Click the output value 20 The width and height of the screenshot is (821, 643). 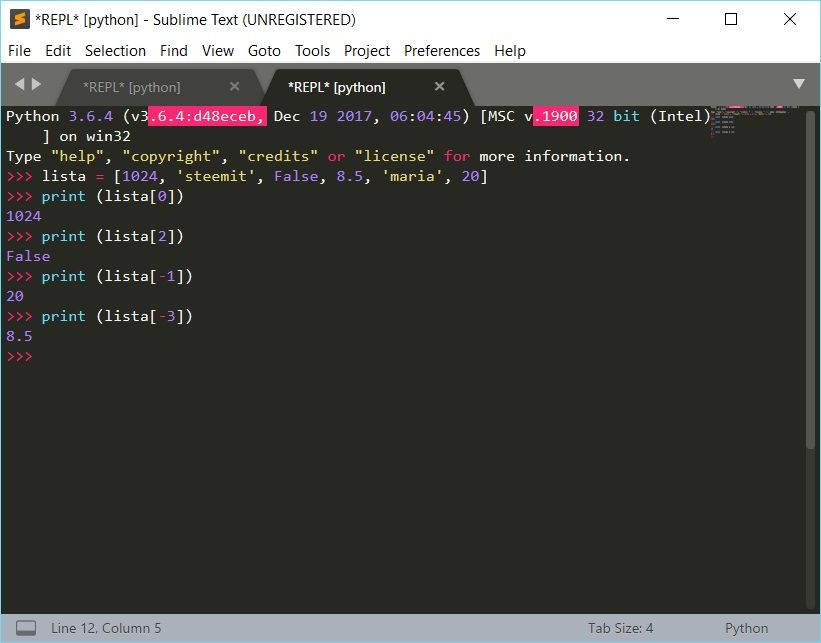(x=15, y=296)
